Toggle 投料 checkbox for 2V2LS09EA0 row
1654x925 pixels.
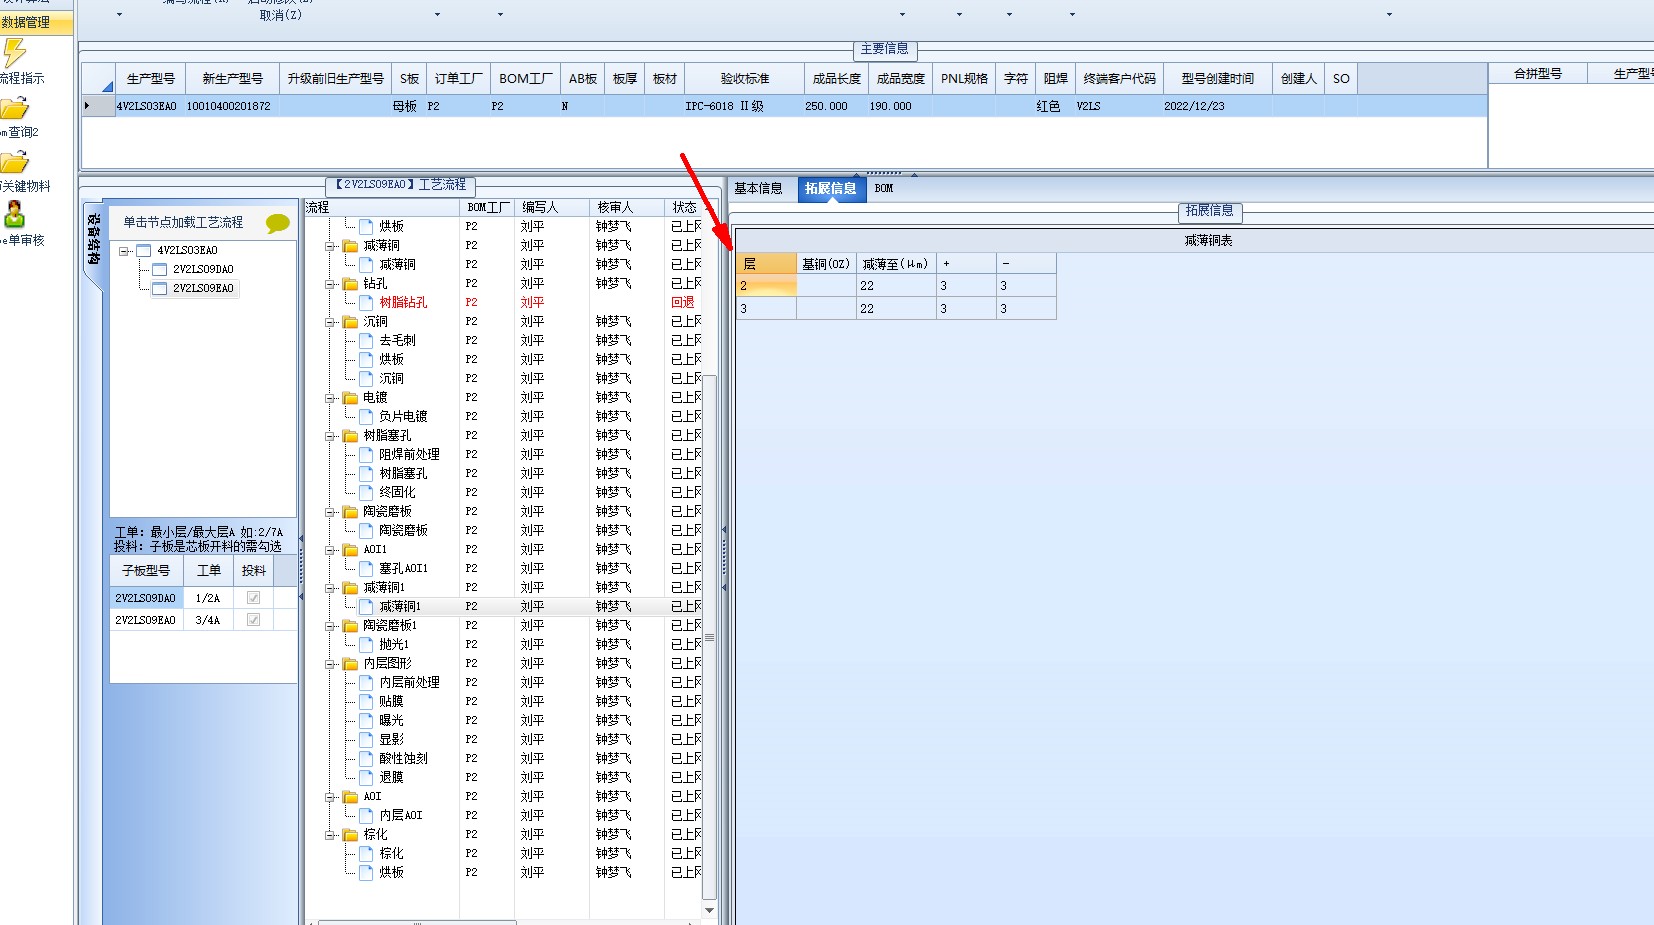pyautogui.click(x=253, y=620)
